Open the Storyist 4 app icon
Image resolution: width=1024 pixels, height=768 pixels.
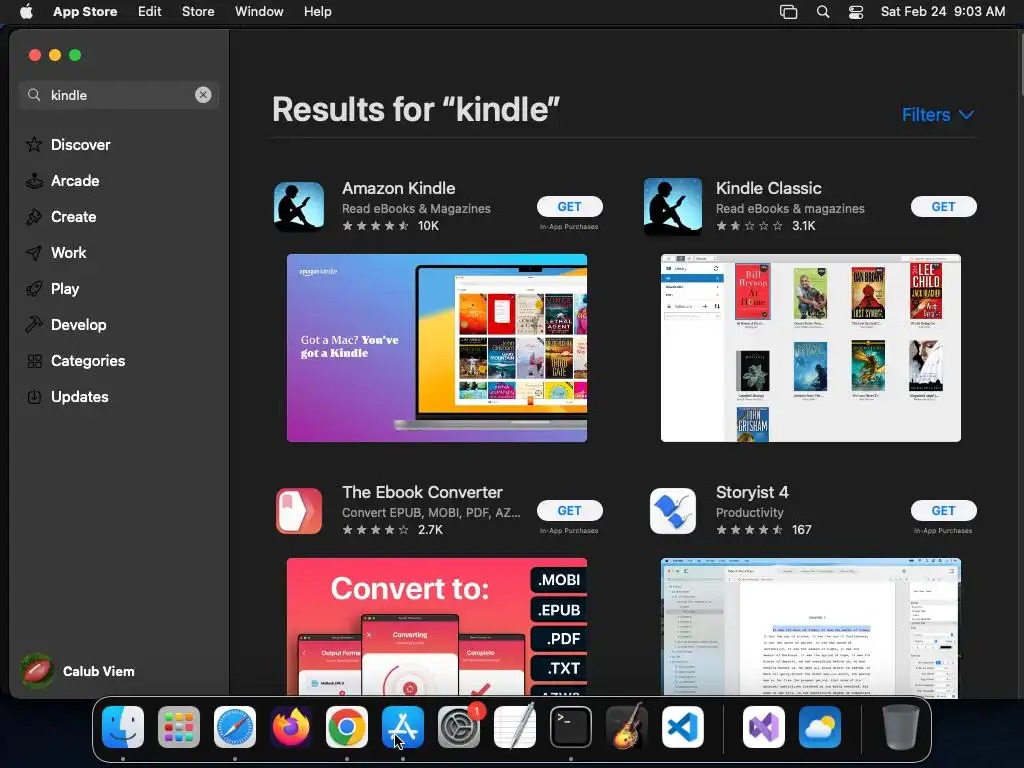(673, 511)
